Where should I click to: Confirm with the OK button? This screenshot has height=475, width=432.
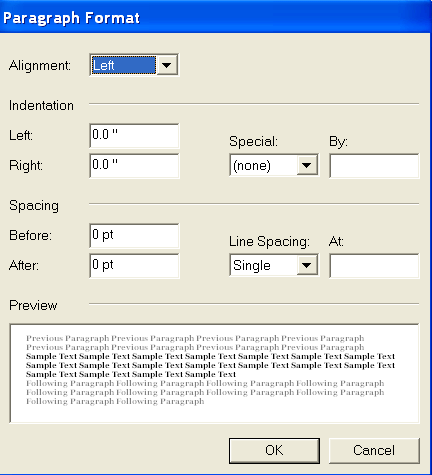pyautogui.click(x=274, y=451)
